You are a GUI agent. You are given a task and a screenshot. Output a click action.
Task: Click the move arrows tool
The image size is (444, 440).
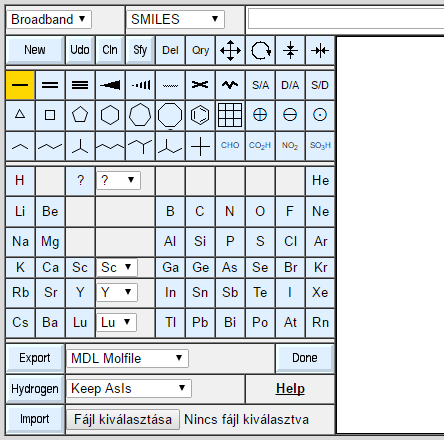(x=230, y=50)
